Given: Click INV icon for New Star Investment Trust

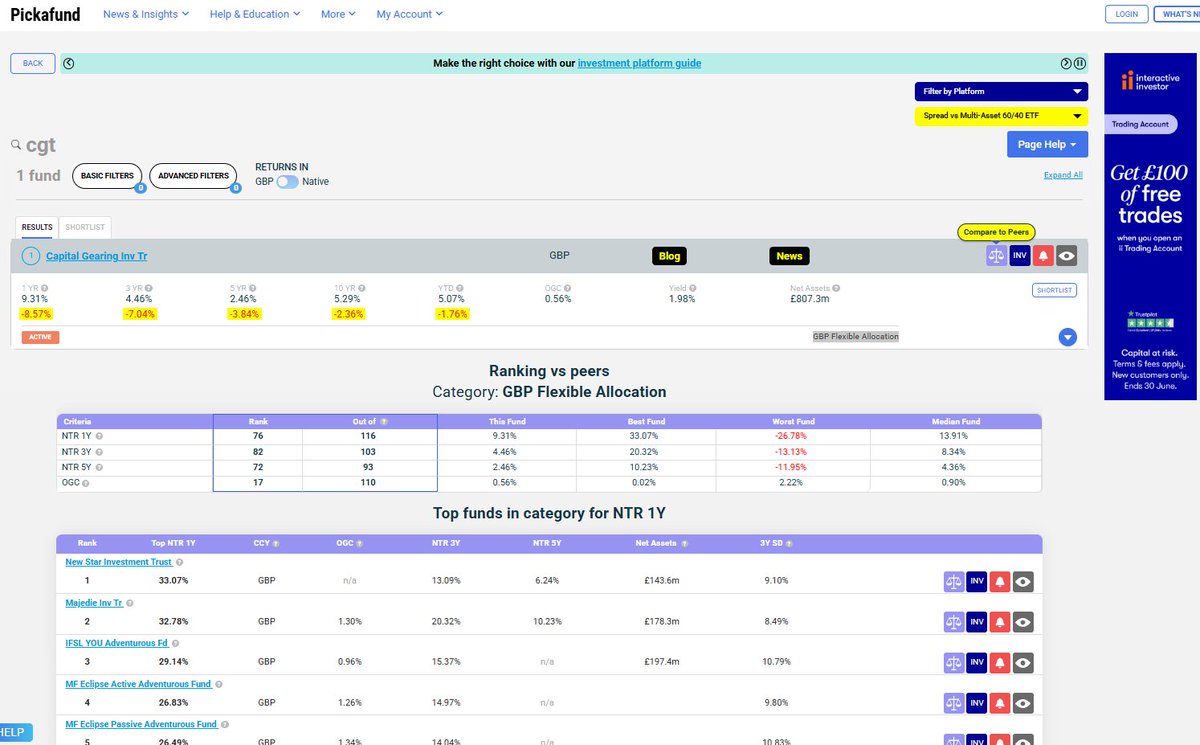Looking at the screenshot, I should 978,581.
